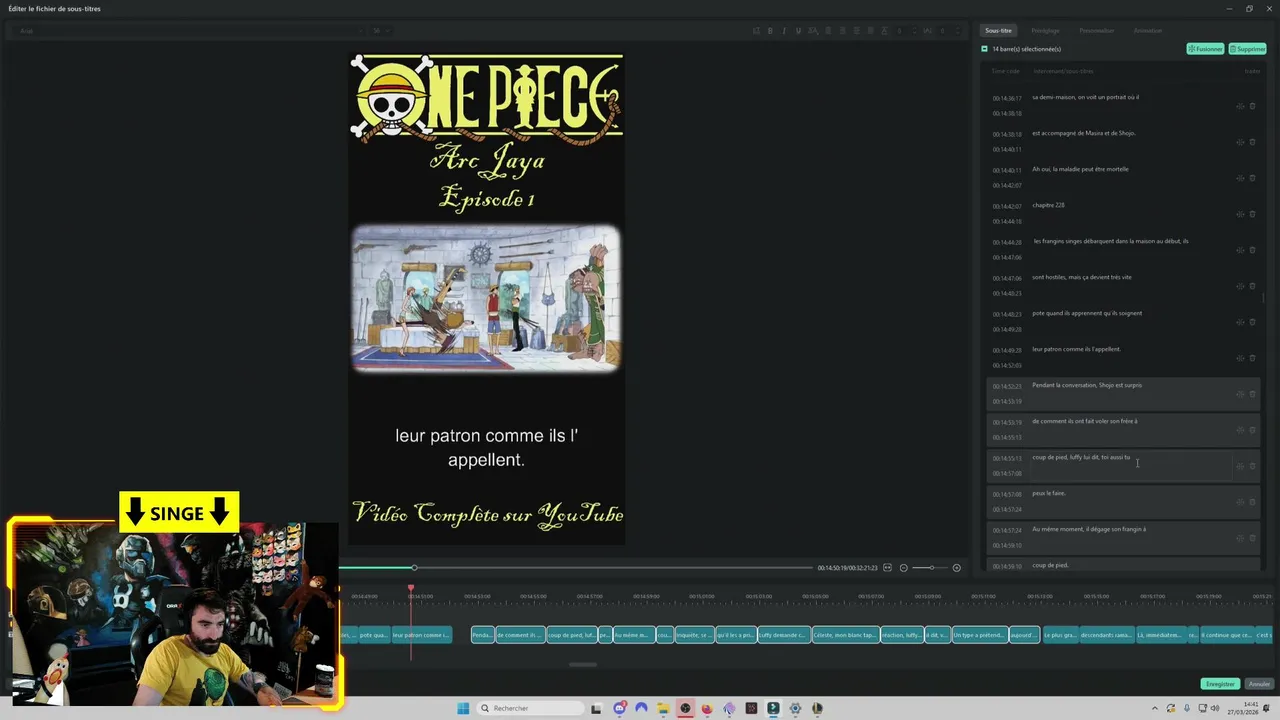Viewport: 1280px width, 720px height.
Task: Click the Enregistrer button
Action: pyautogui.click(x=1219, y=684)
